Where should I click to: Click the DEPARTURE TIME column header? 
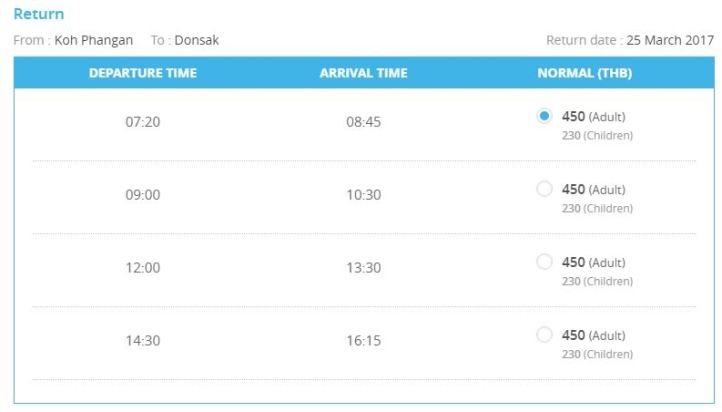(x=143, y=73)
